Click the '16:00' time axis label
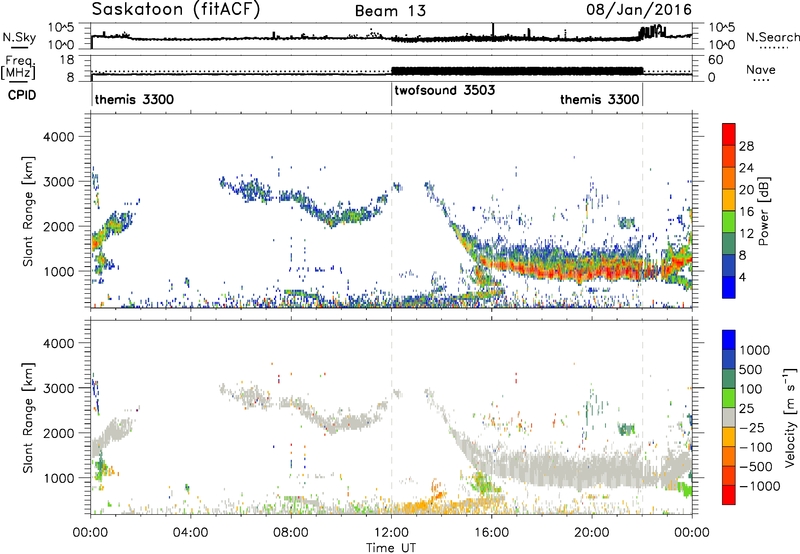 pyautogui.click(x=491, y=532)
